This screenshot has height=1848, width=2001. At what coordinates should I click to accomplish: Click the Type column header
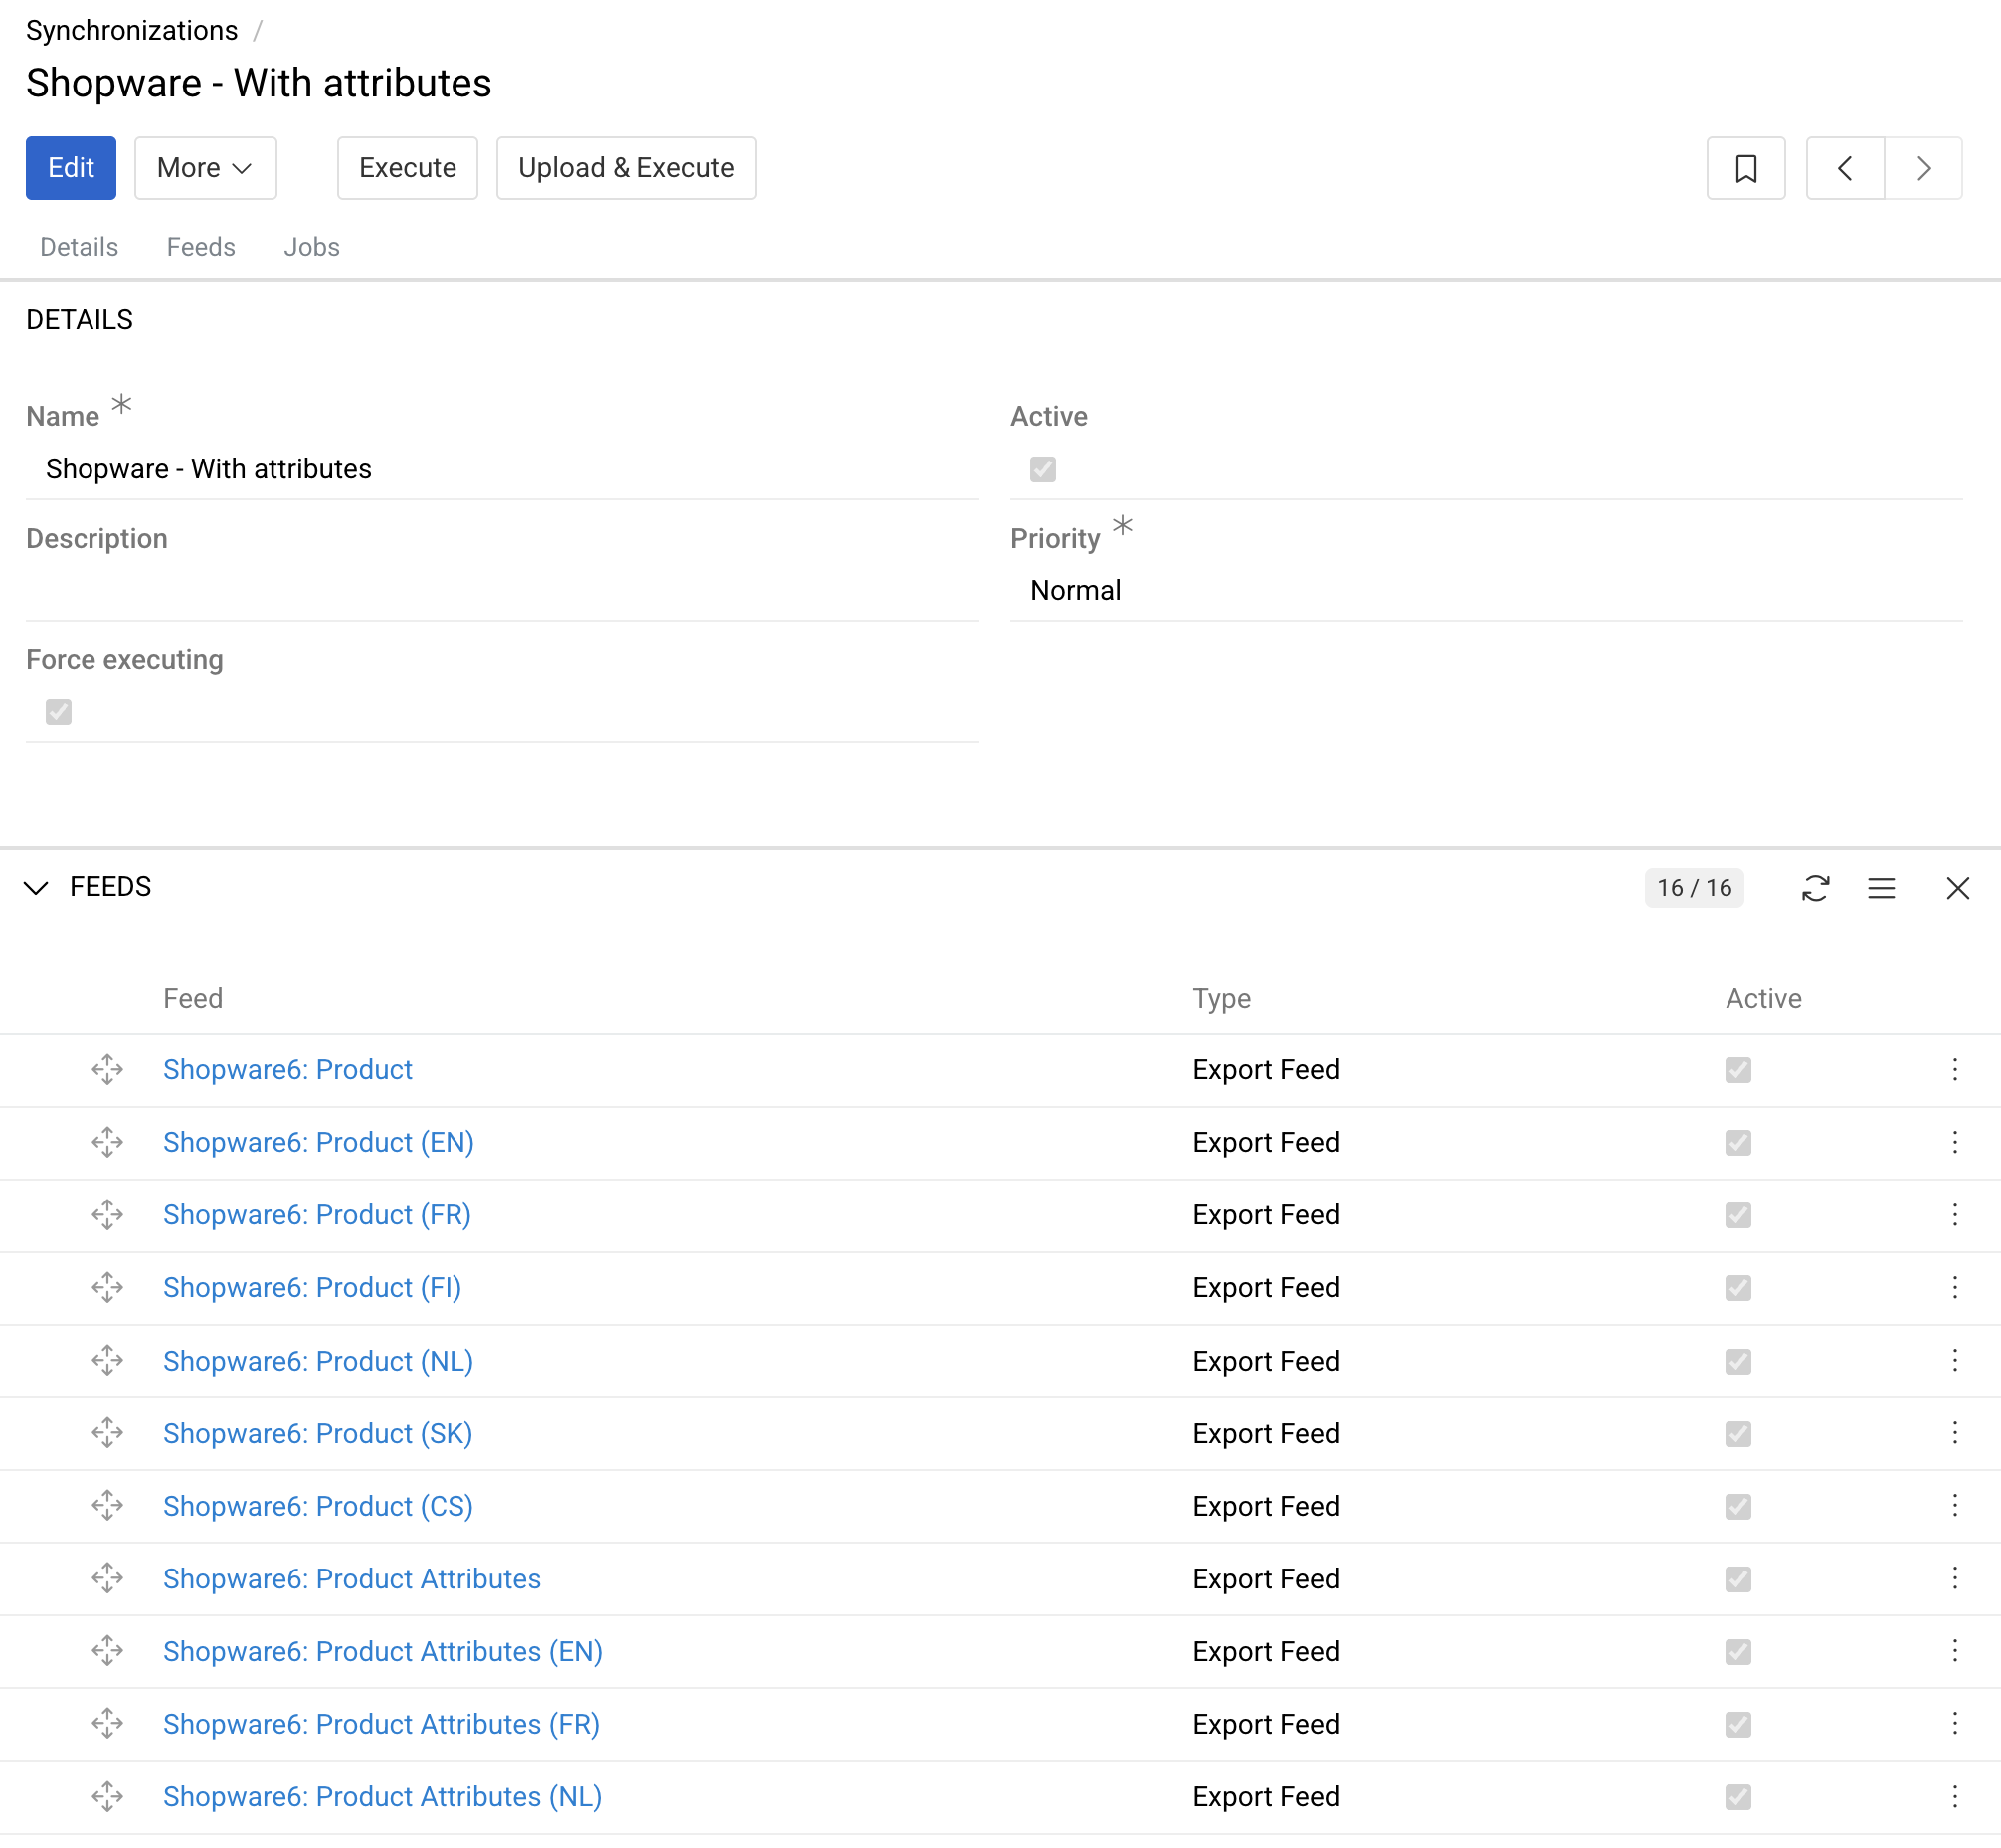coord(1222,998)
